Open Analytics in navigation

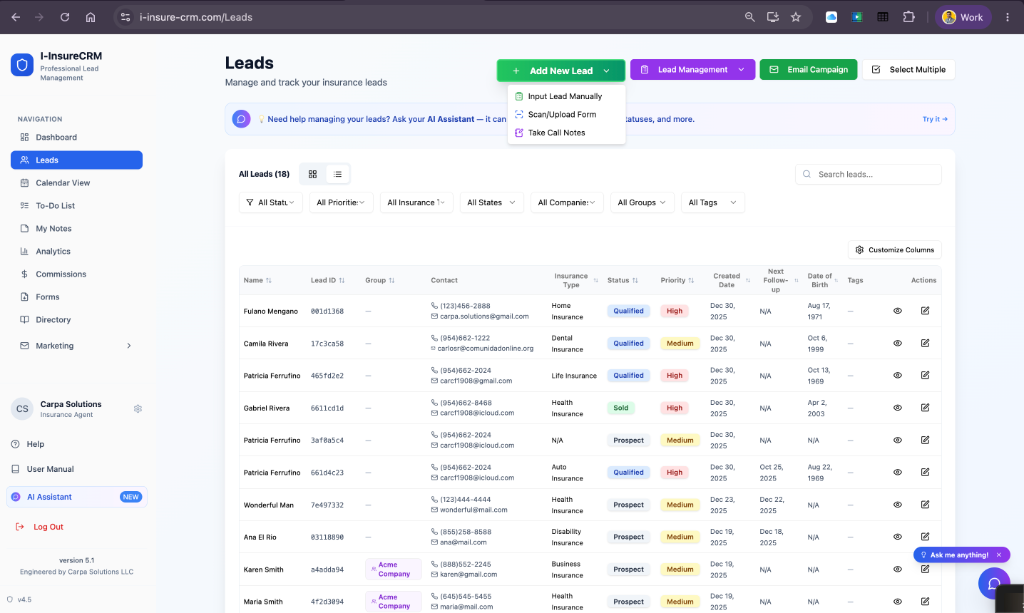click(x=76, y=251)
